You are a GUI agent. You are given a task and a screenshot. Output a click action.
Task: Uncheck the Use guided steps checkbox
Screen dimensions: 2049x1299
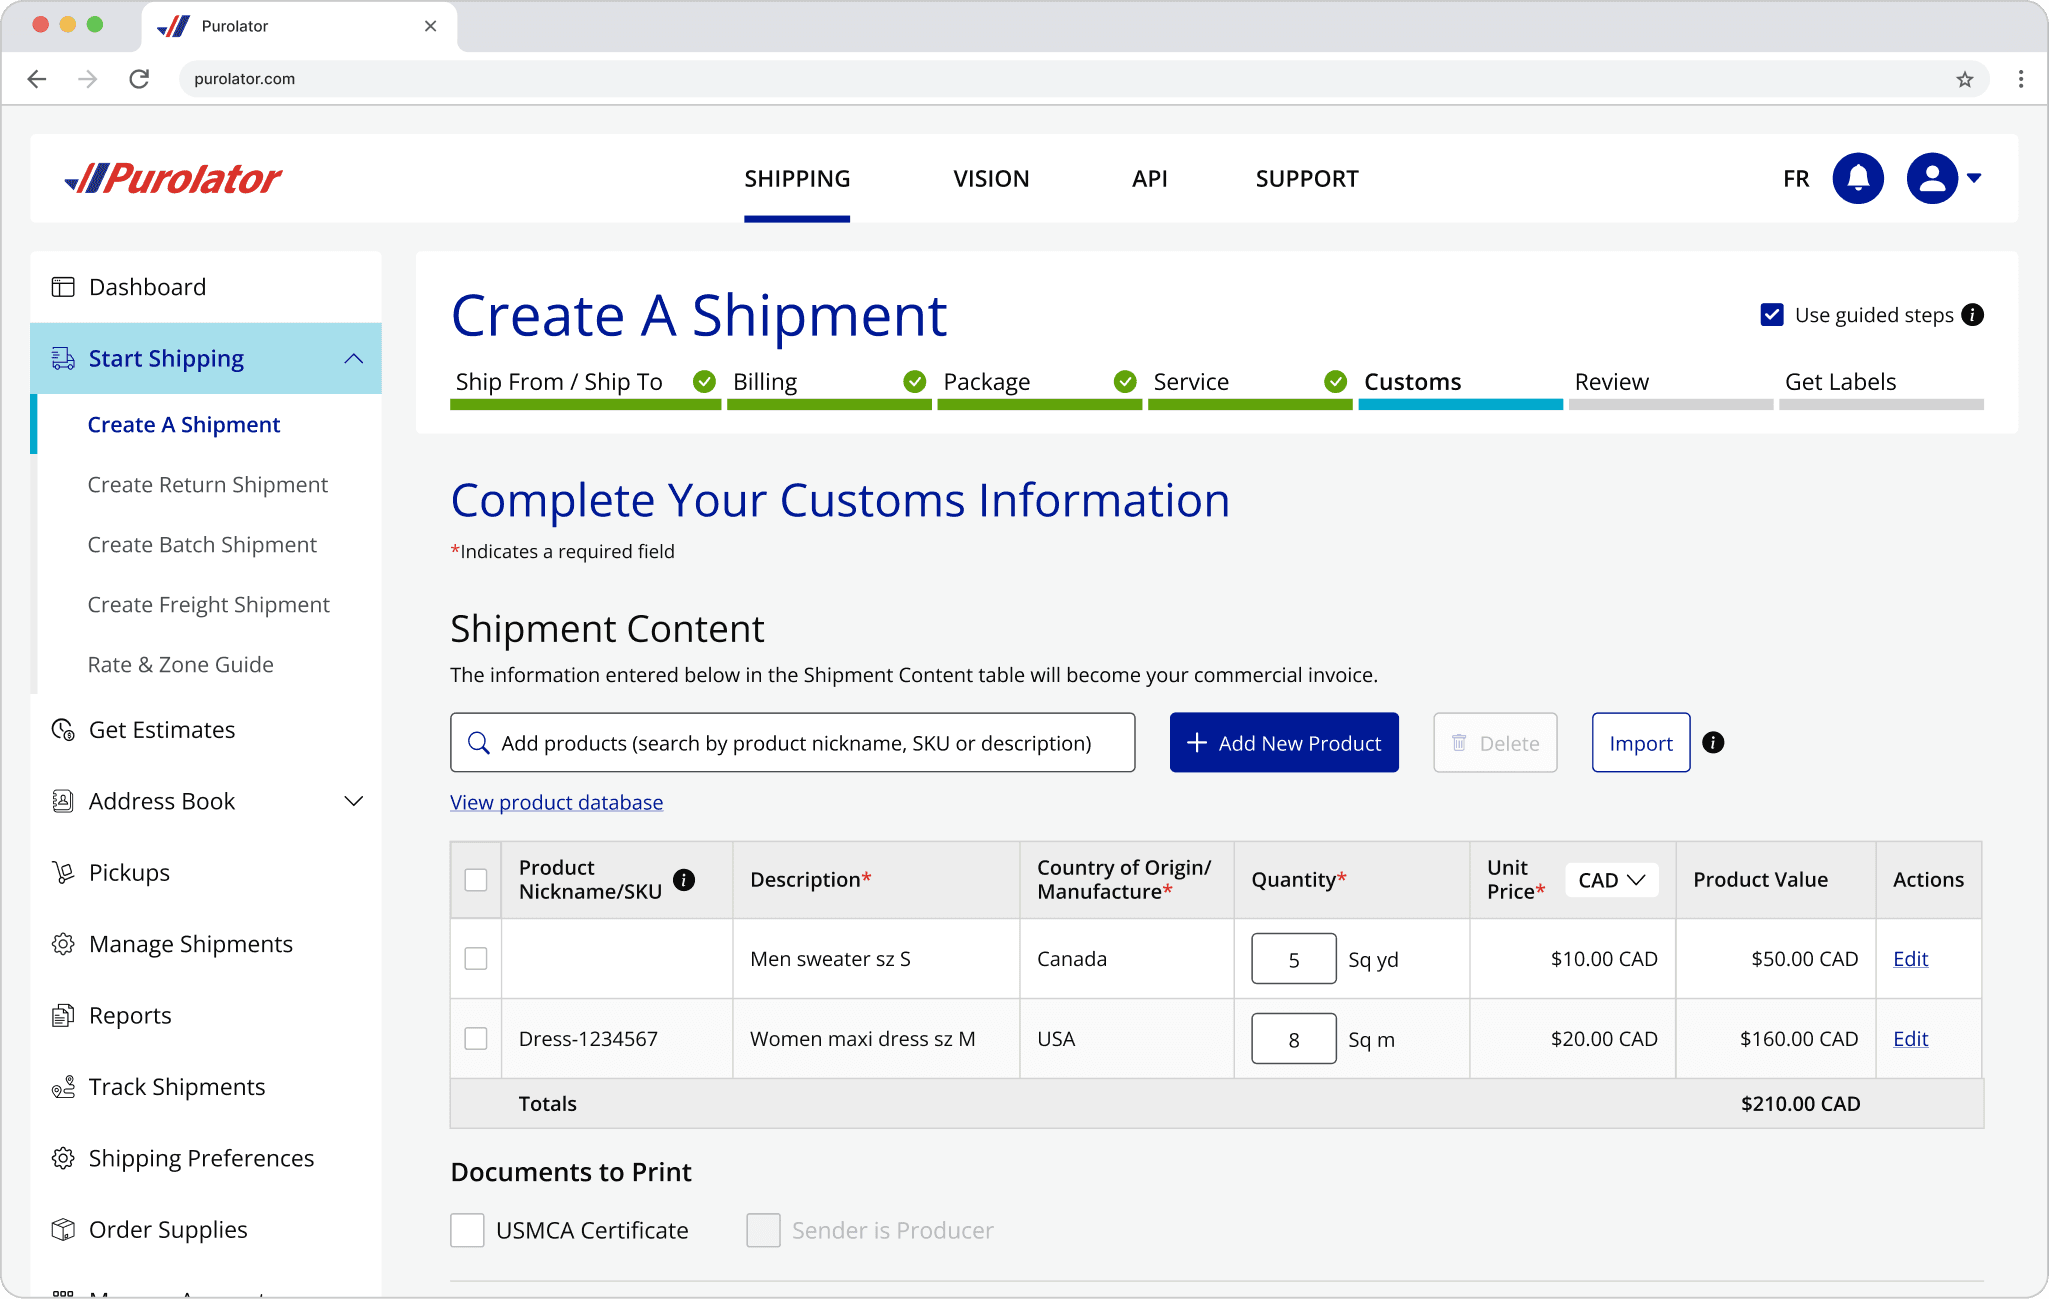pyautogui.click(x=1772, y=315)
